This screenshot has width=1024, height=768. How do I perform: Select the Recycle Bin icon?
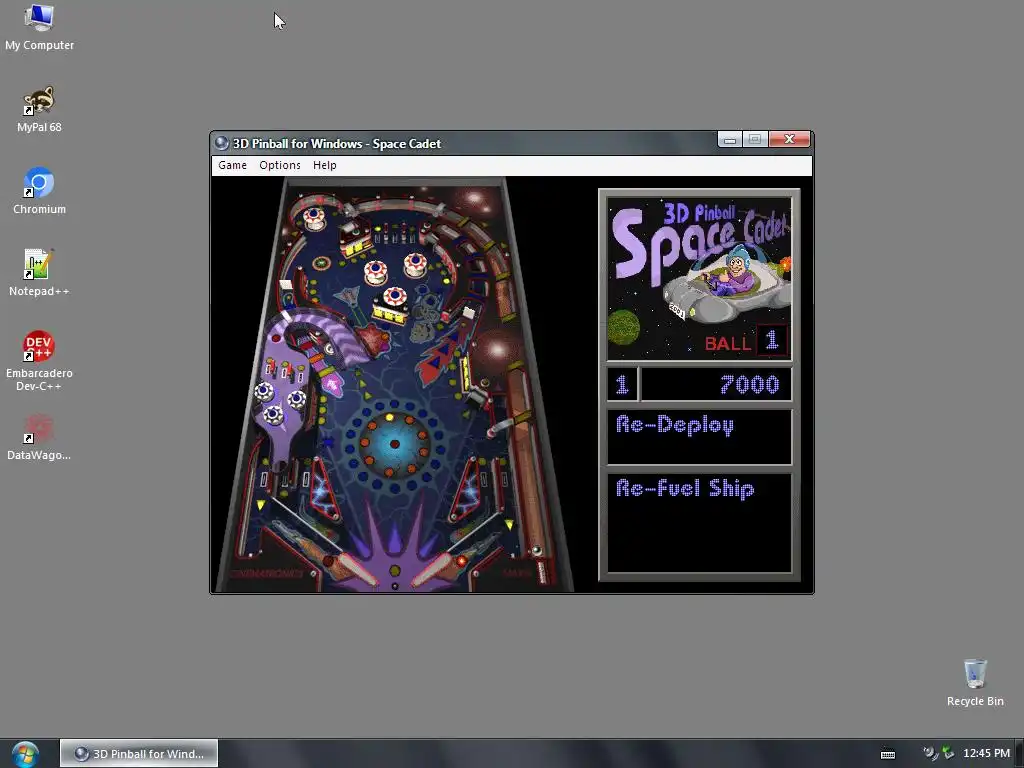coord(975,683)
